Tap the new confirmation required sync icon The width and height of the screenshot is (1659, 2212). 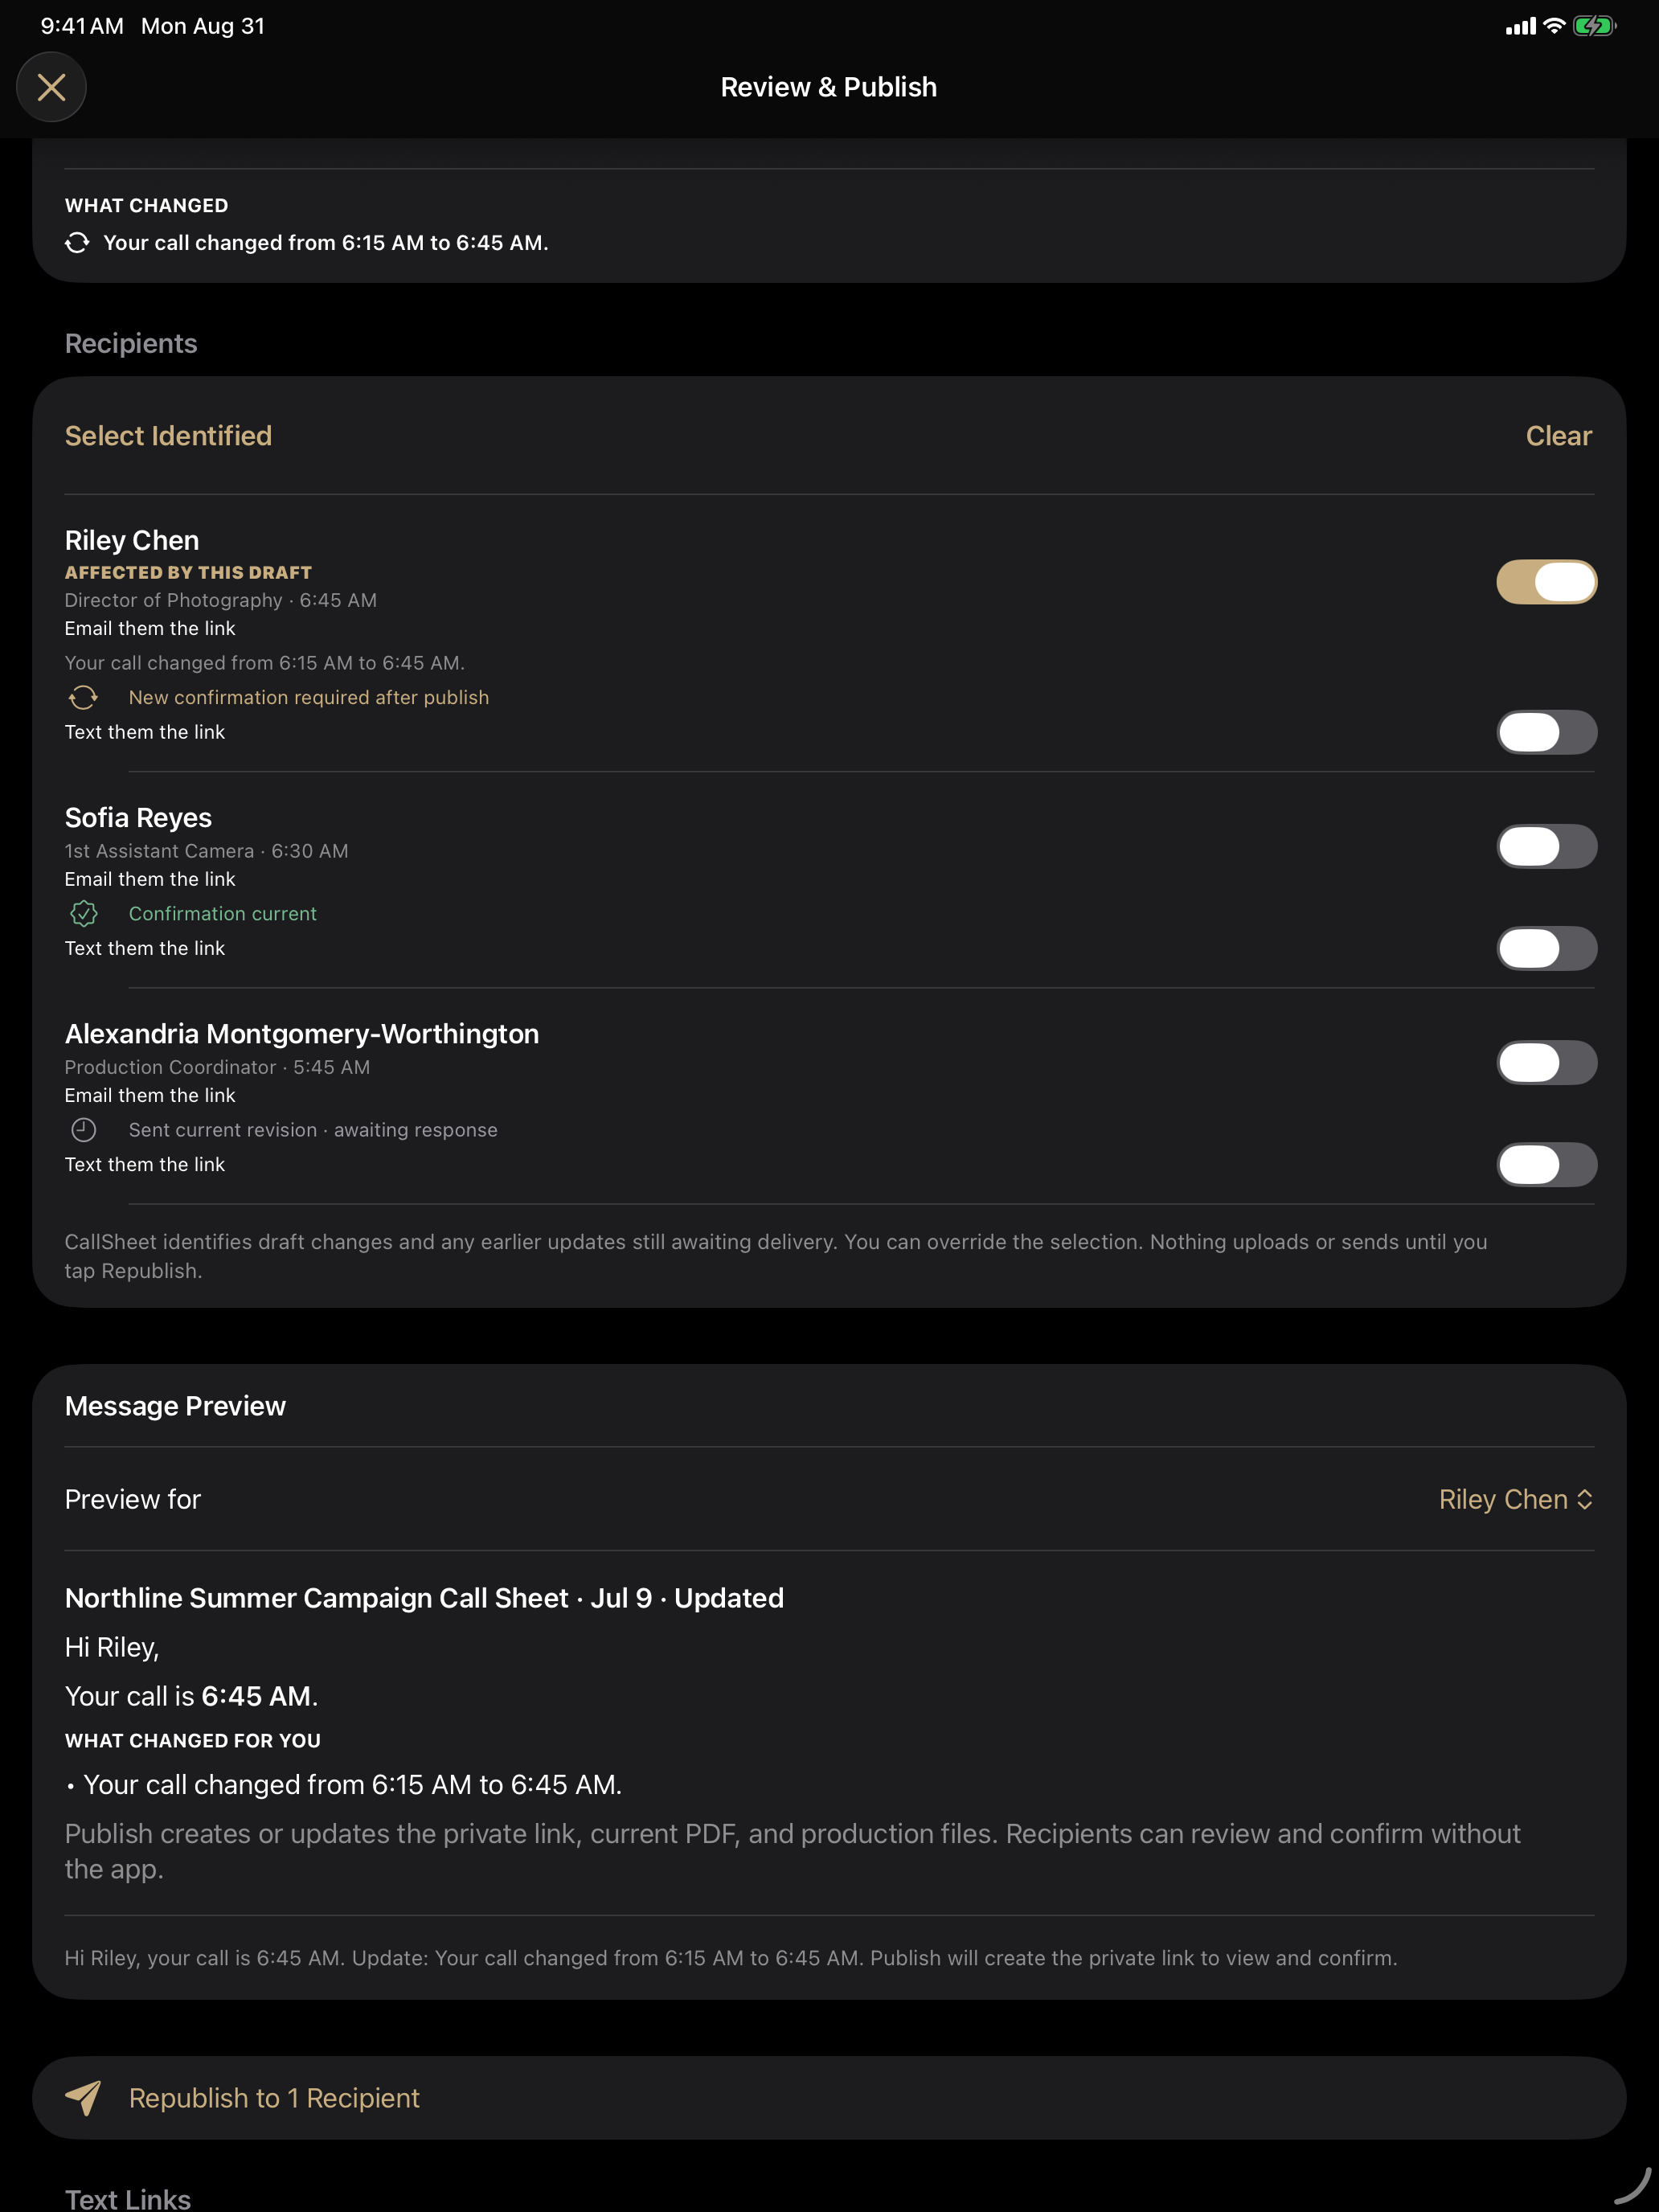point(84,697)
